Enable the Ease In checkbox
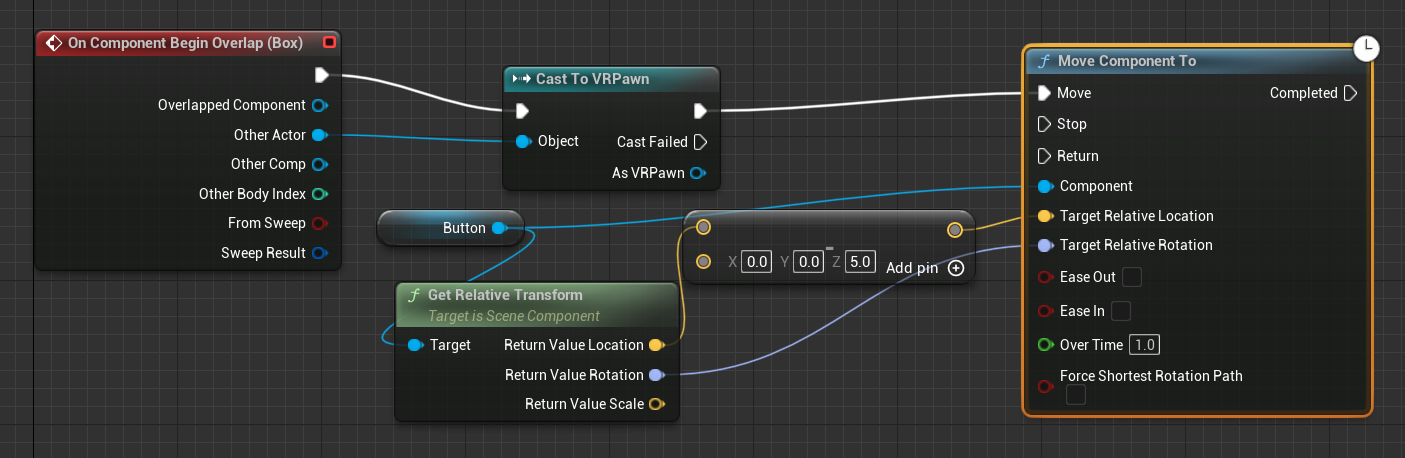1405x458 pixels. (x=1121, y=311)
